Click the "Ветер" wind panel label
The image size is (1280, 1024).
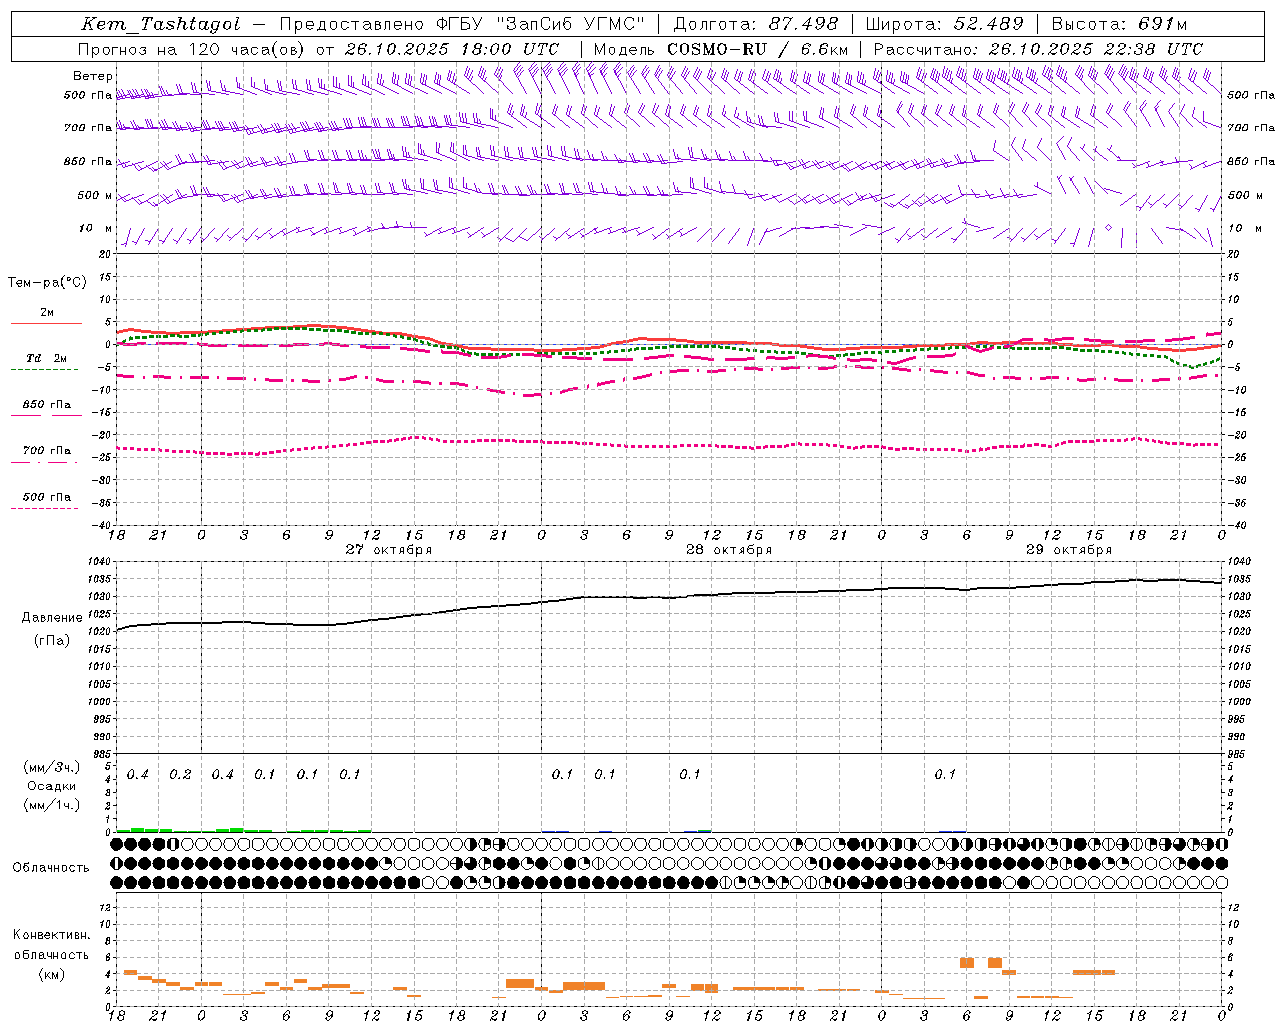tap(93, 76)
